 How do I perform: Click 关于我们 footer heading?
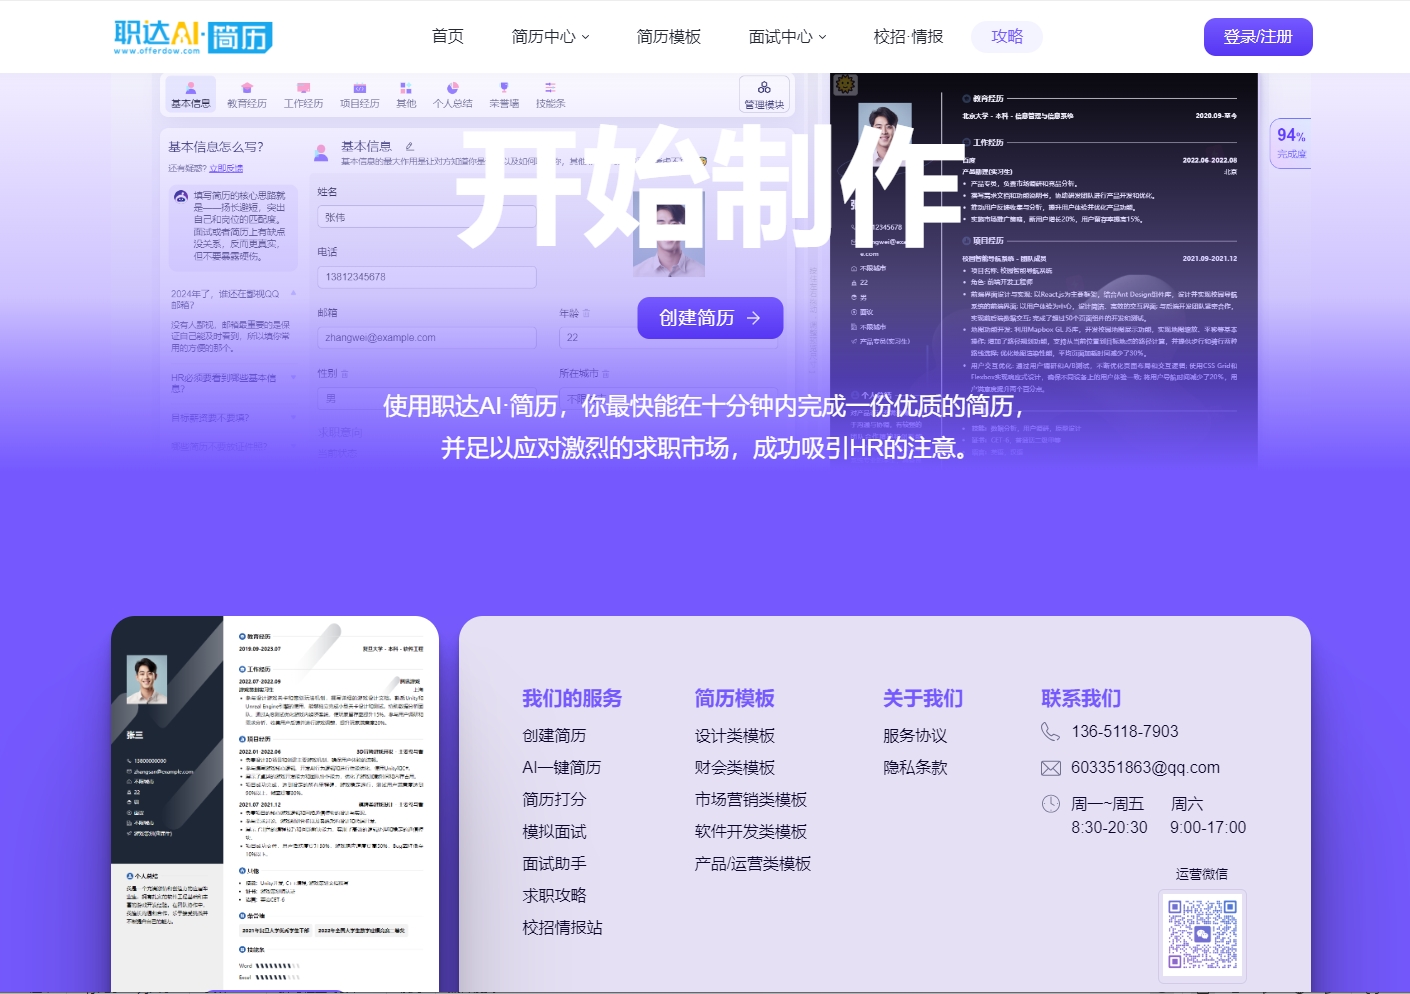click(x=923, y=699)
